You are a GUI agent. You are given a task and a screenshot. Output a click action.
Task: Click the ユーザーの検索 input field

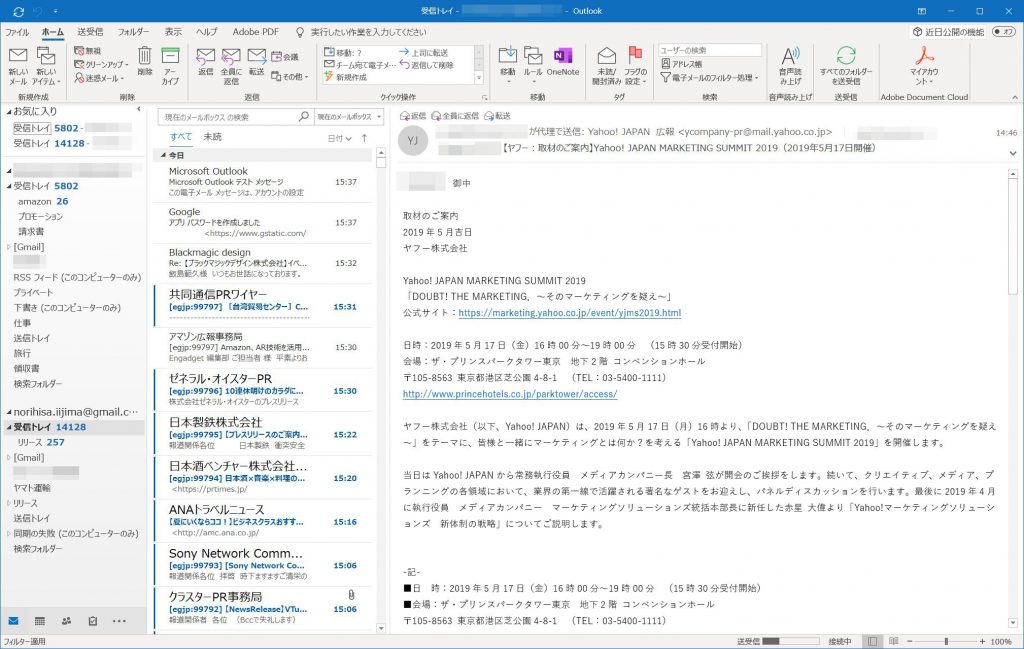pyautogui.click(x=710, y=50)
